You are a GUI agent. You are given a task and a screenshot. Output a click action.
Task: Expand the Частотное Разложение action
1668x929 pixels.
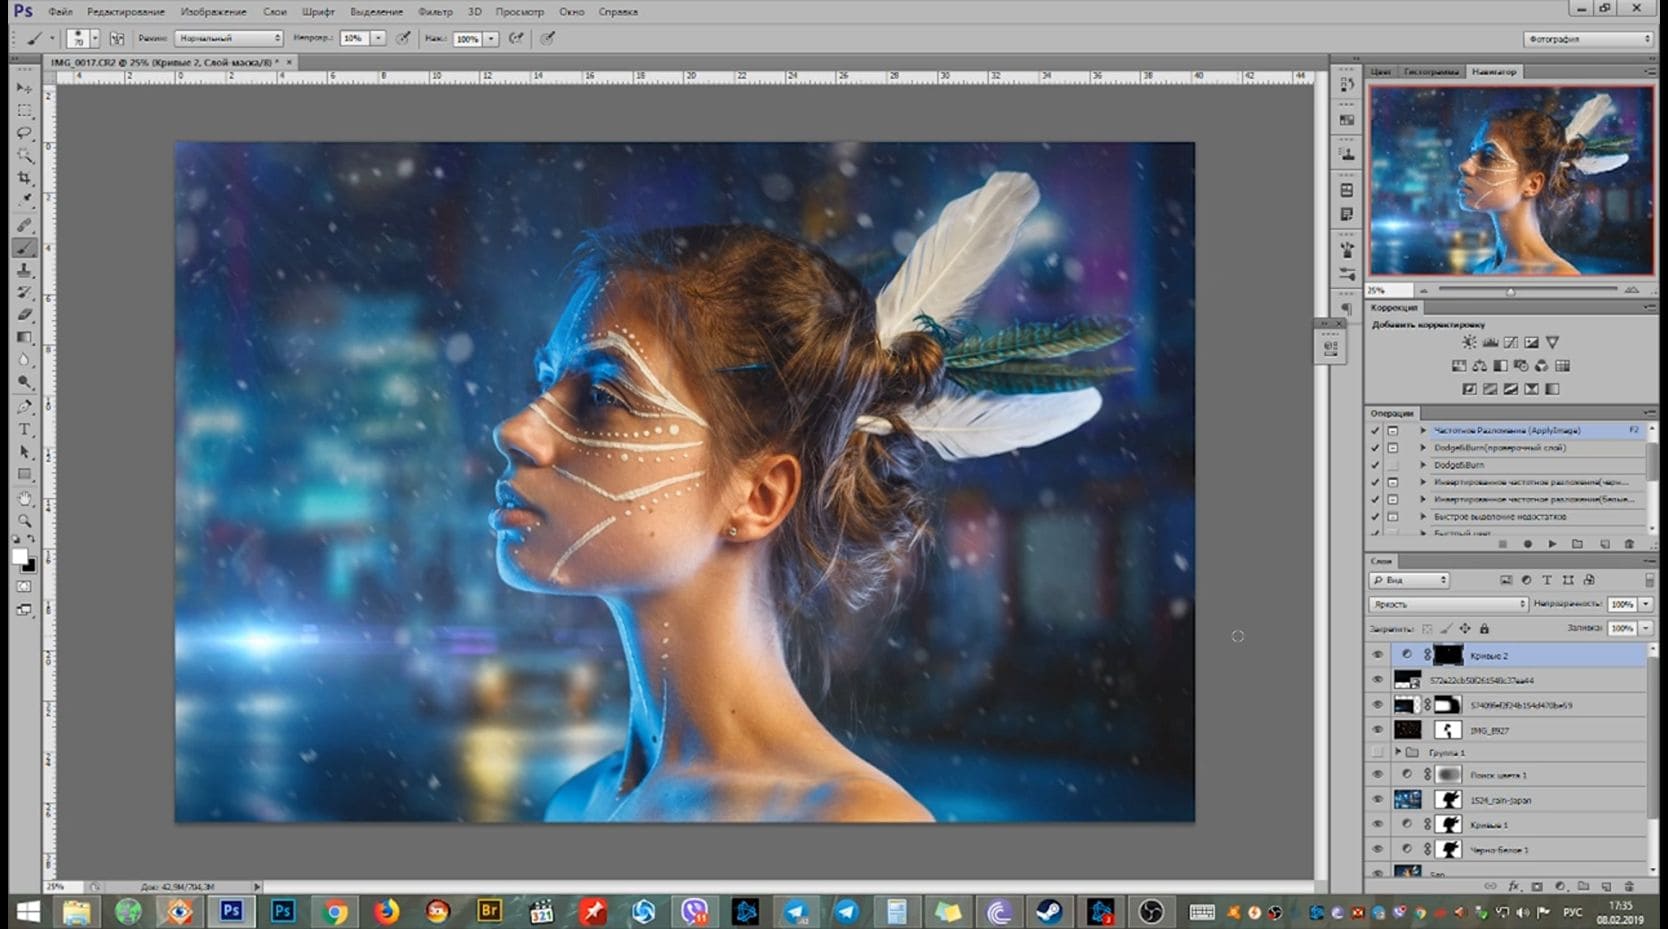pyautogui.click(x=1423, y=431)
